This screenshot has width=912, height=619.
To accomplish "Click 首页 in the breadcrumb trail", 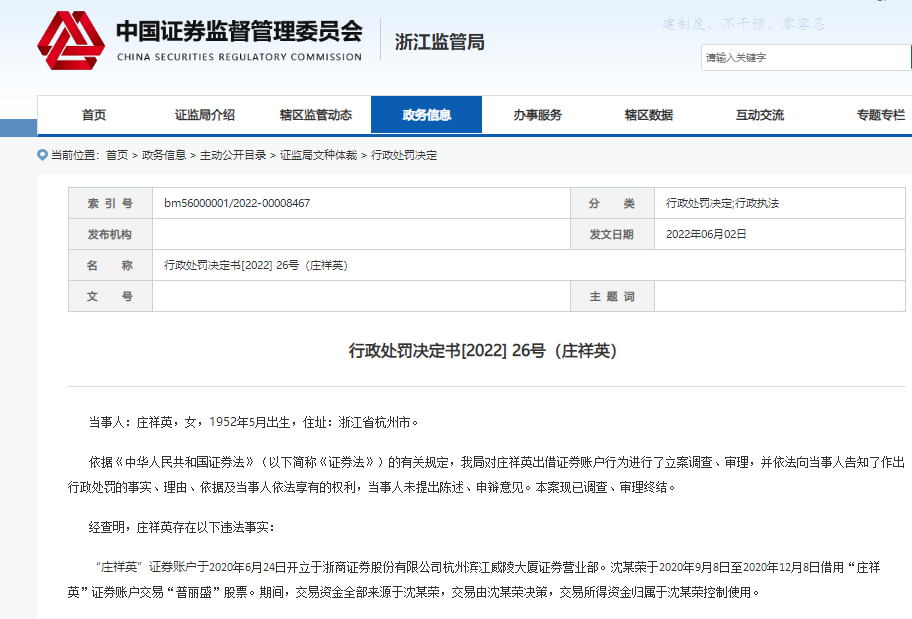I will pos(117,155).
